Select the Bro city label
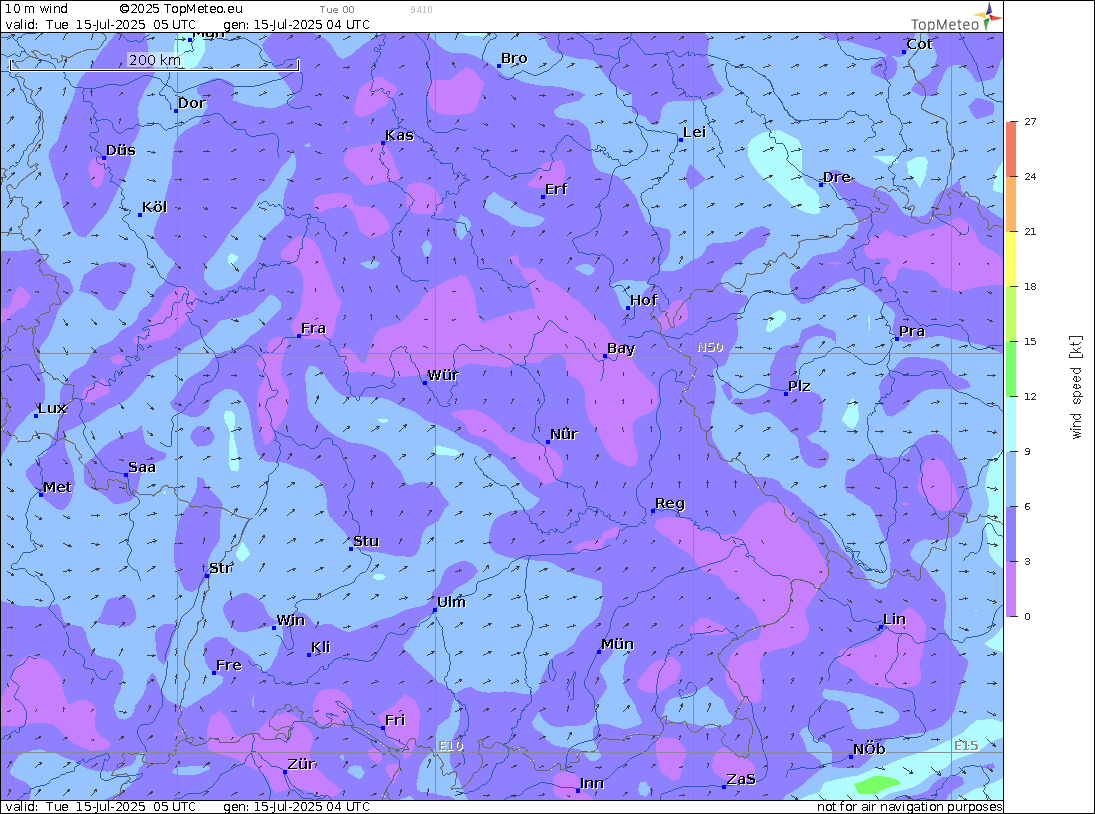Screen dimensions: 1095x814 [x=514, y=59]
